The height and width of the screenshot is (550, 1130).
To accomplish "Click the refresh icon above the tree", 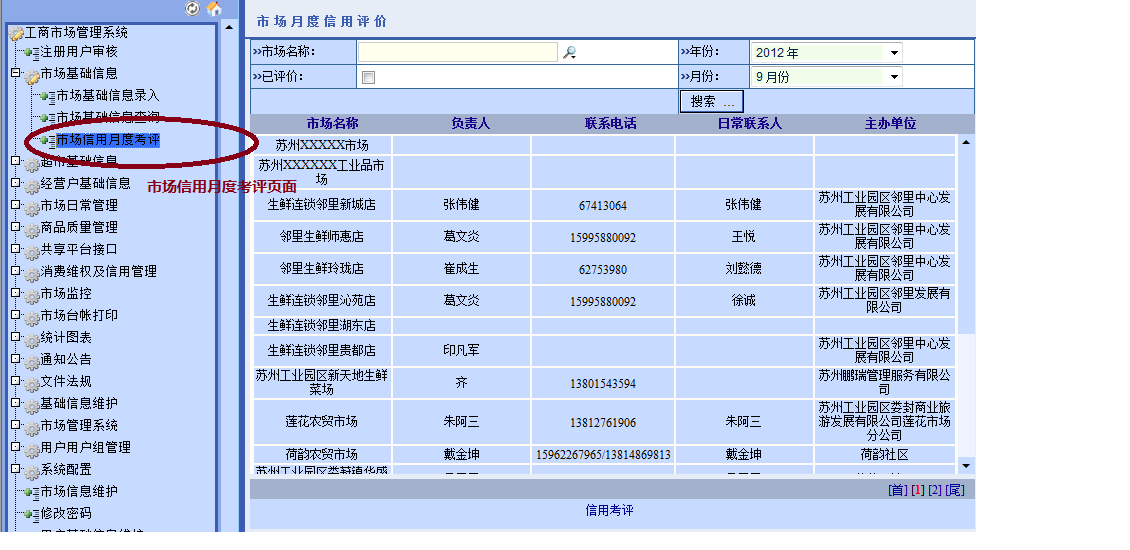I will 192,8.
